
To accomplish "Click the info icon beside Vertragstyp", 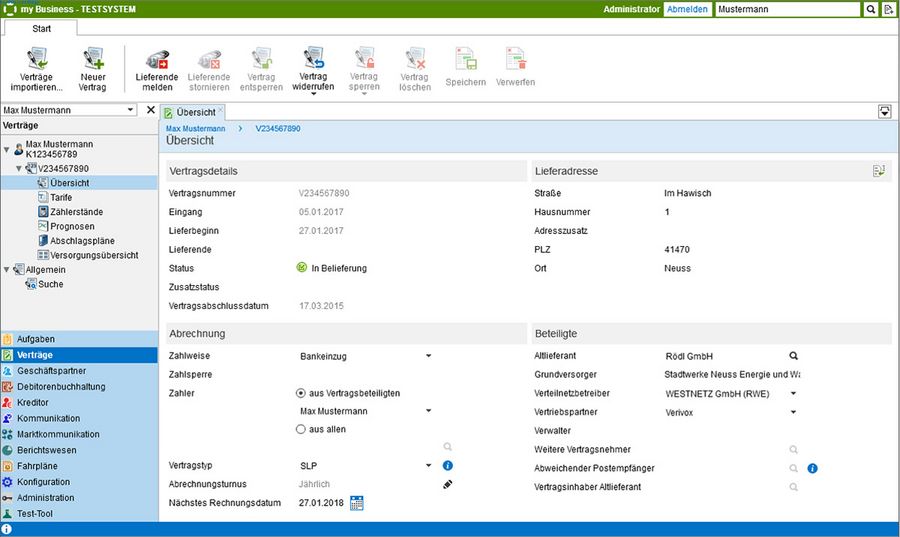I will click(x=448, y=465).
